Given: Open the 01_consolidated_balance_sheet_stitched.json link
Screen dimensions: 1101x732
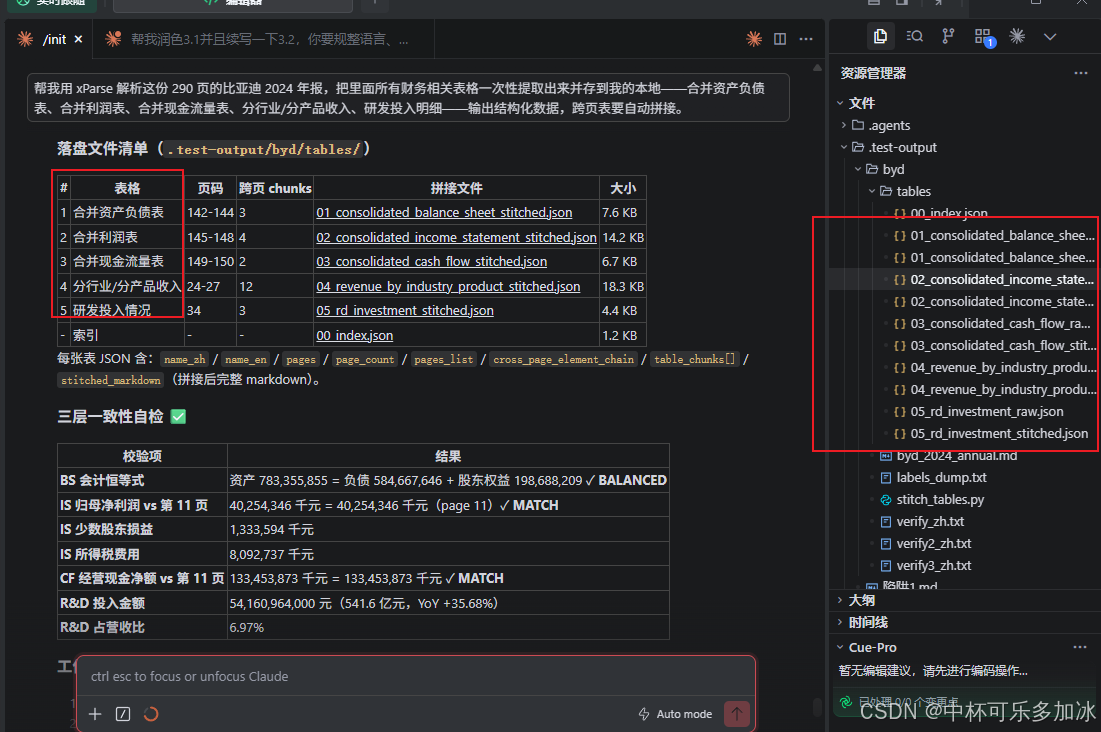Looking at the screenshot, I should [444, 212].
